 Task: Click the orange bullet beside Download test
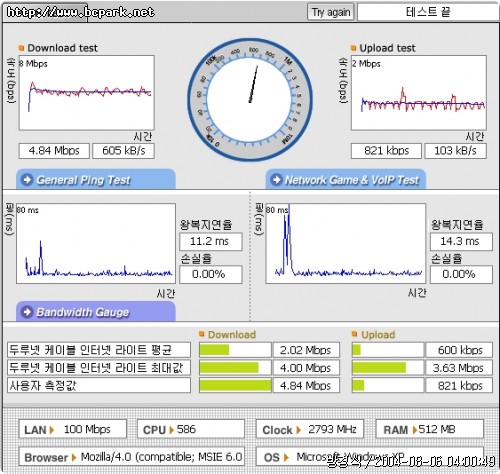21,48
